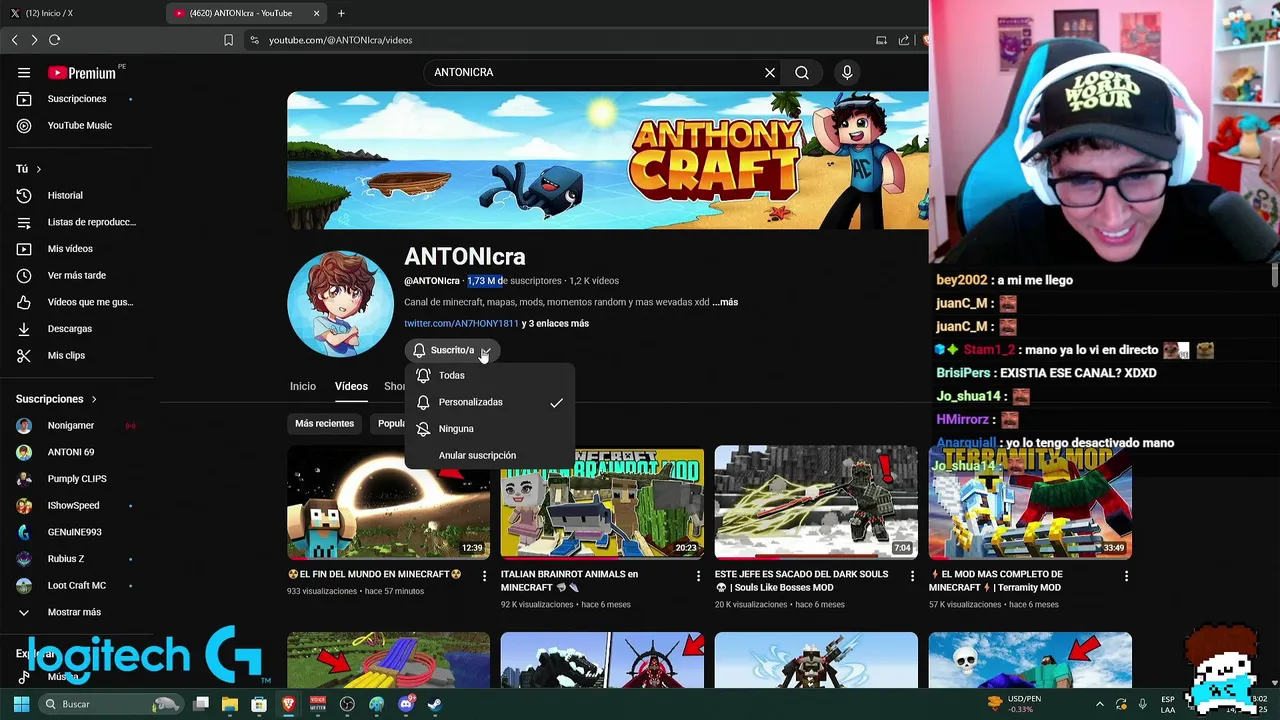The image size is (1280, 720).
Task: Open Steam from the taskbar
Action: tap(434, 704)
